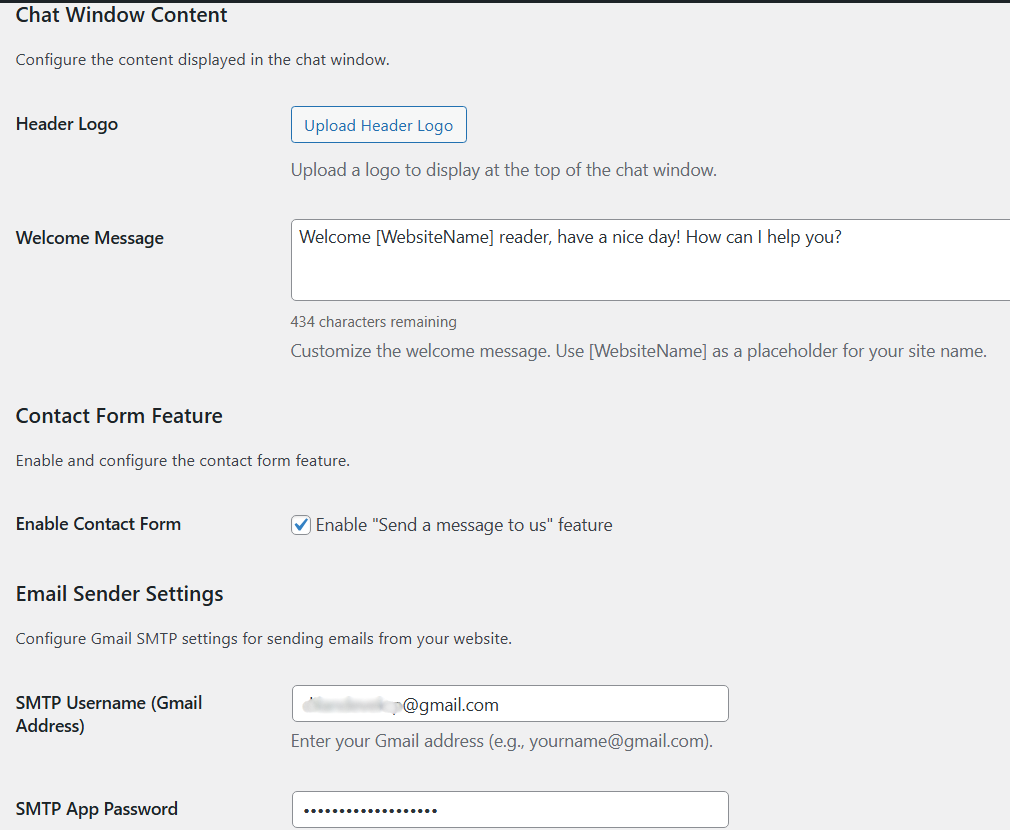Click the Contact Form Feature section title
Viewport: 1010px width, 830px height.
tap(119, 415)
